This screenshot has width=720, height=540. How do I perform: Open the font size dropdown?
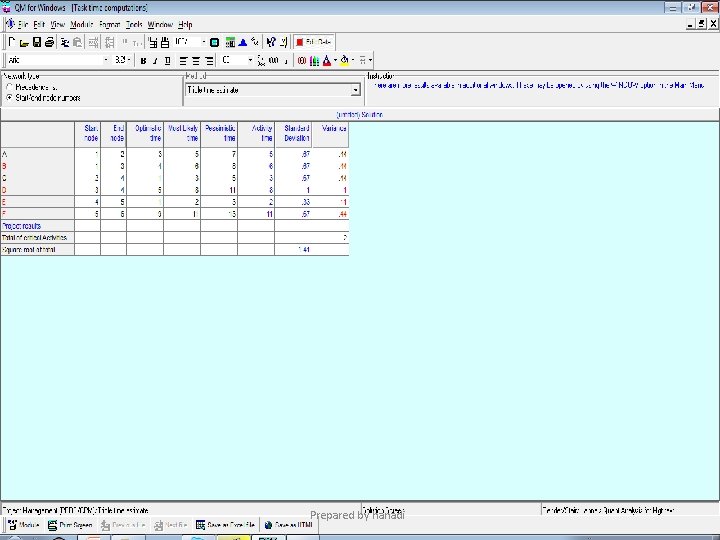tap(129, 60)
